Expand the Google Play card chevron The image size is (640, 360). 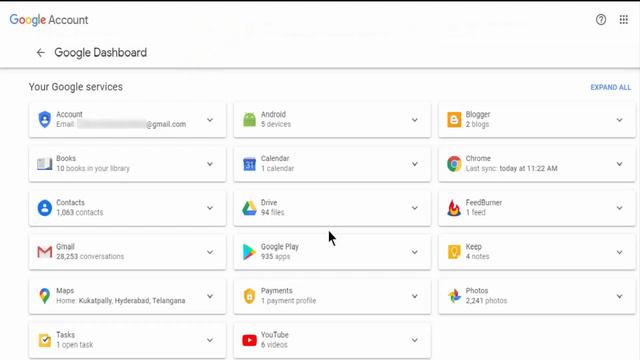tap(415, 252)
